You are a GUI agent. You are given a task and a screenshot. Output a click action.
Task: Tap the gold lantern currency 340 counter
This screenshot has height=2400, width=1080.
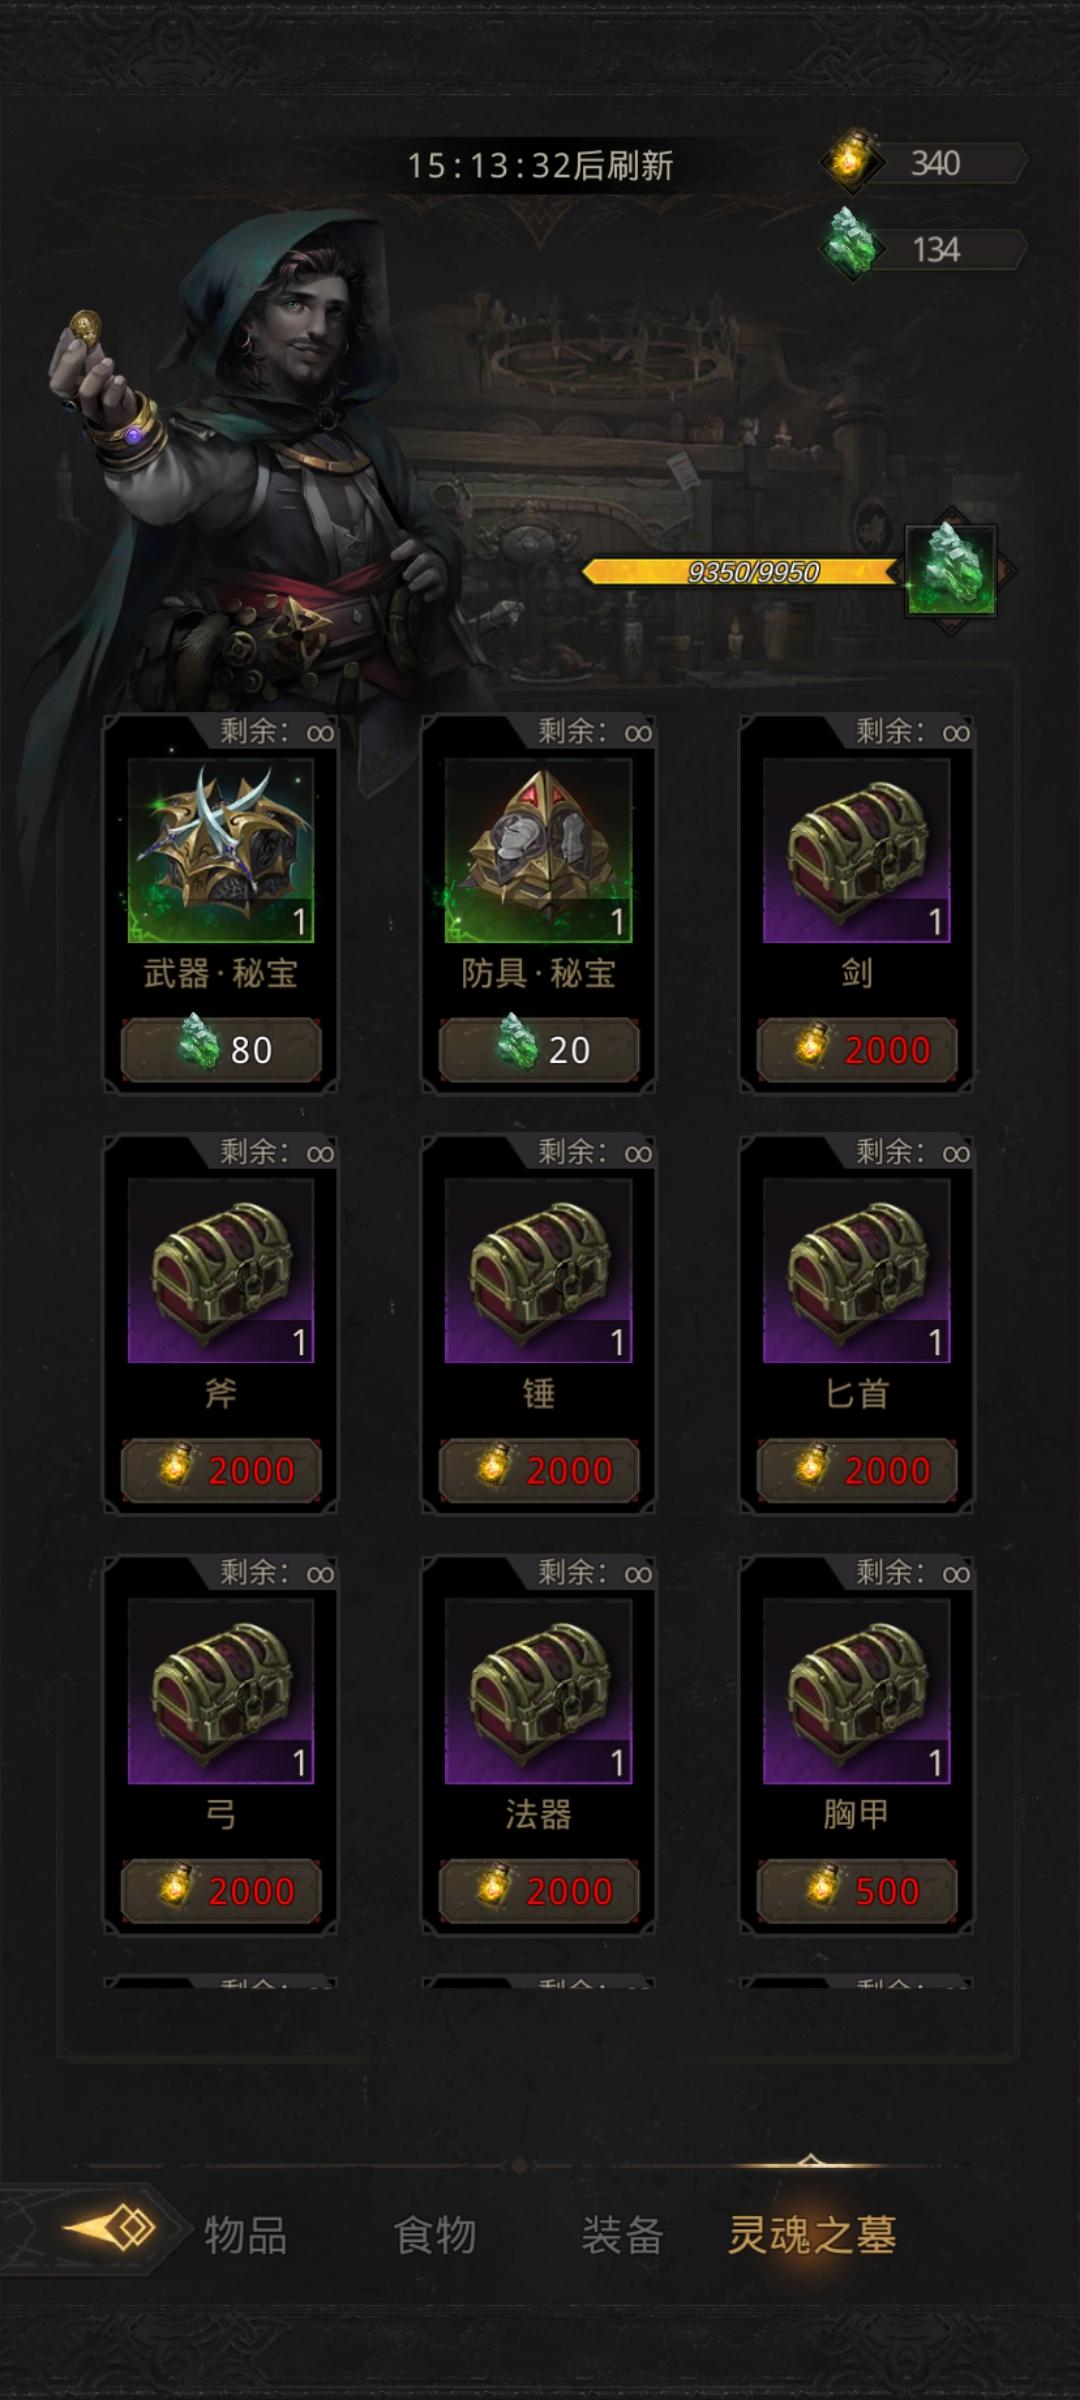[x=924, y=162]
